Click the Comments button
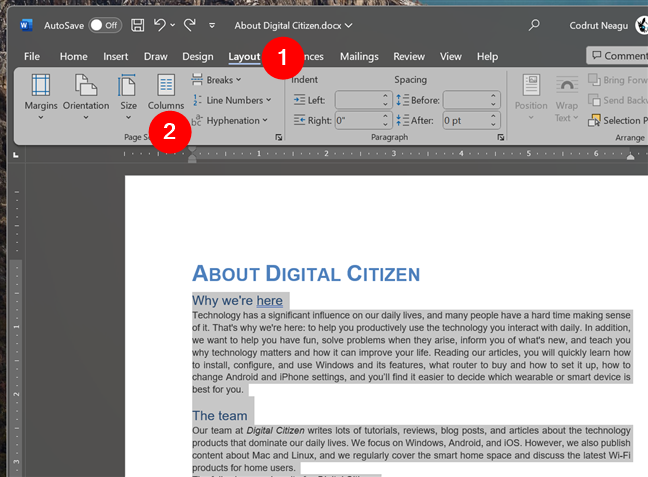Screen dimensions: 648x477 click(619, 55)
